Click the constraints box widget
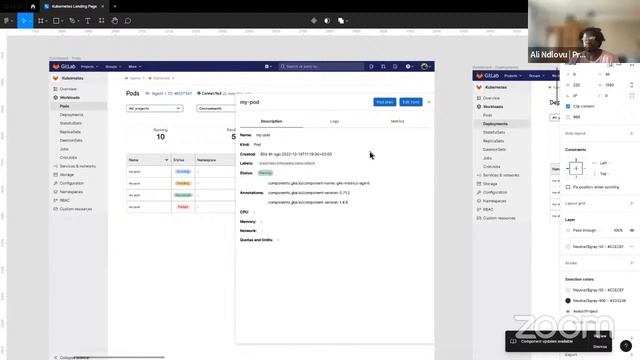The height and width of the screenshot is (360, 640). coord(576,168)
